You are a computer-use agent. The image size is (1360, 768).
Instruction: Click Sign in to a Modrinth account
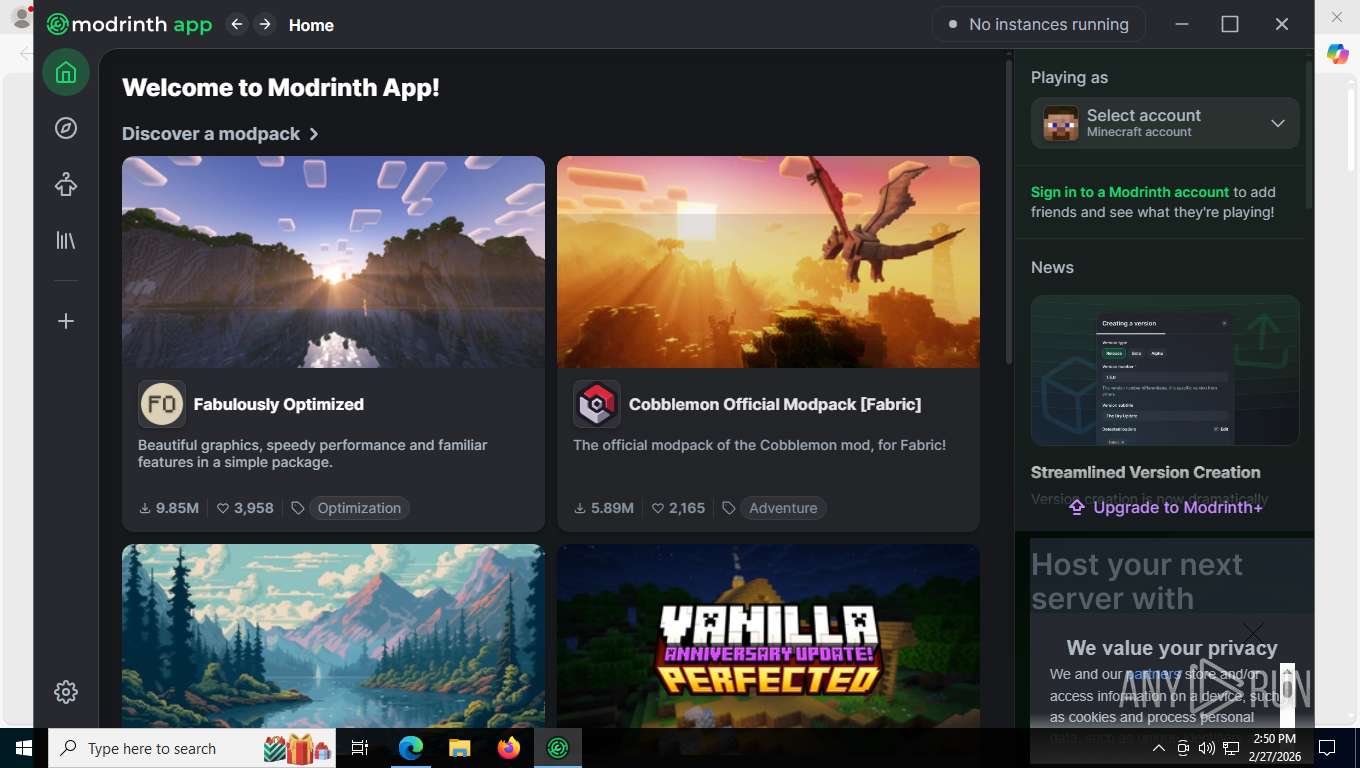[x=1130, y=192]
